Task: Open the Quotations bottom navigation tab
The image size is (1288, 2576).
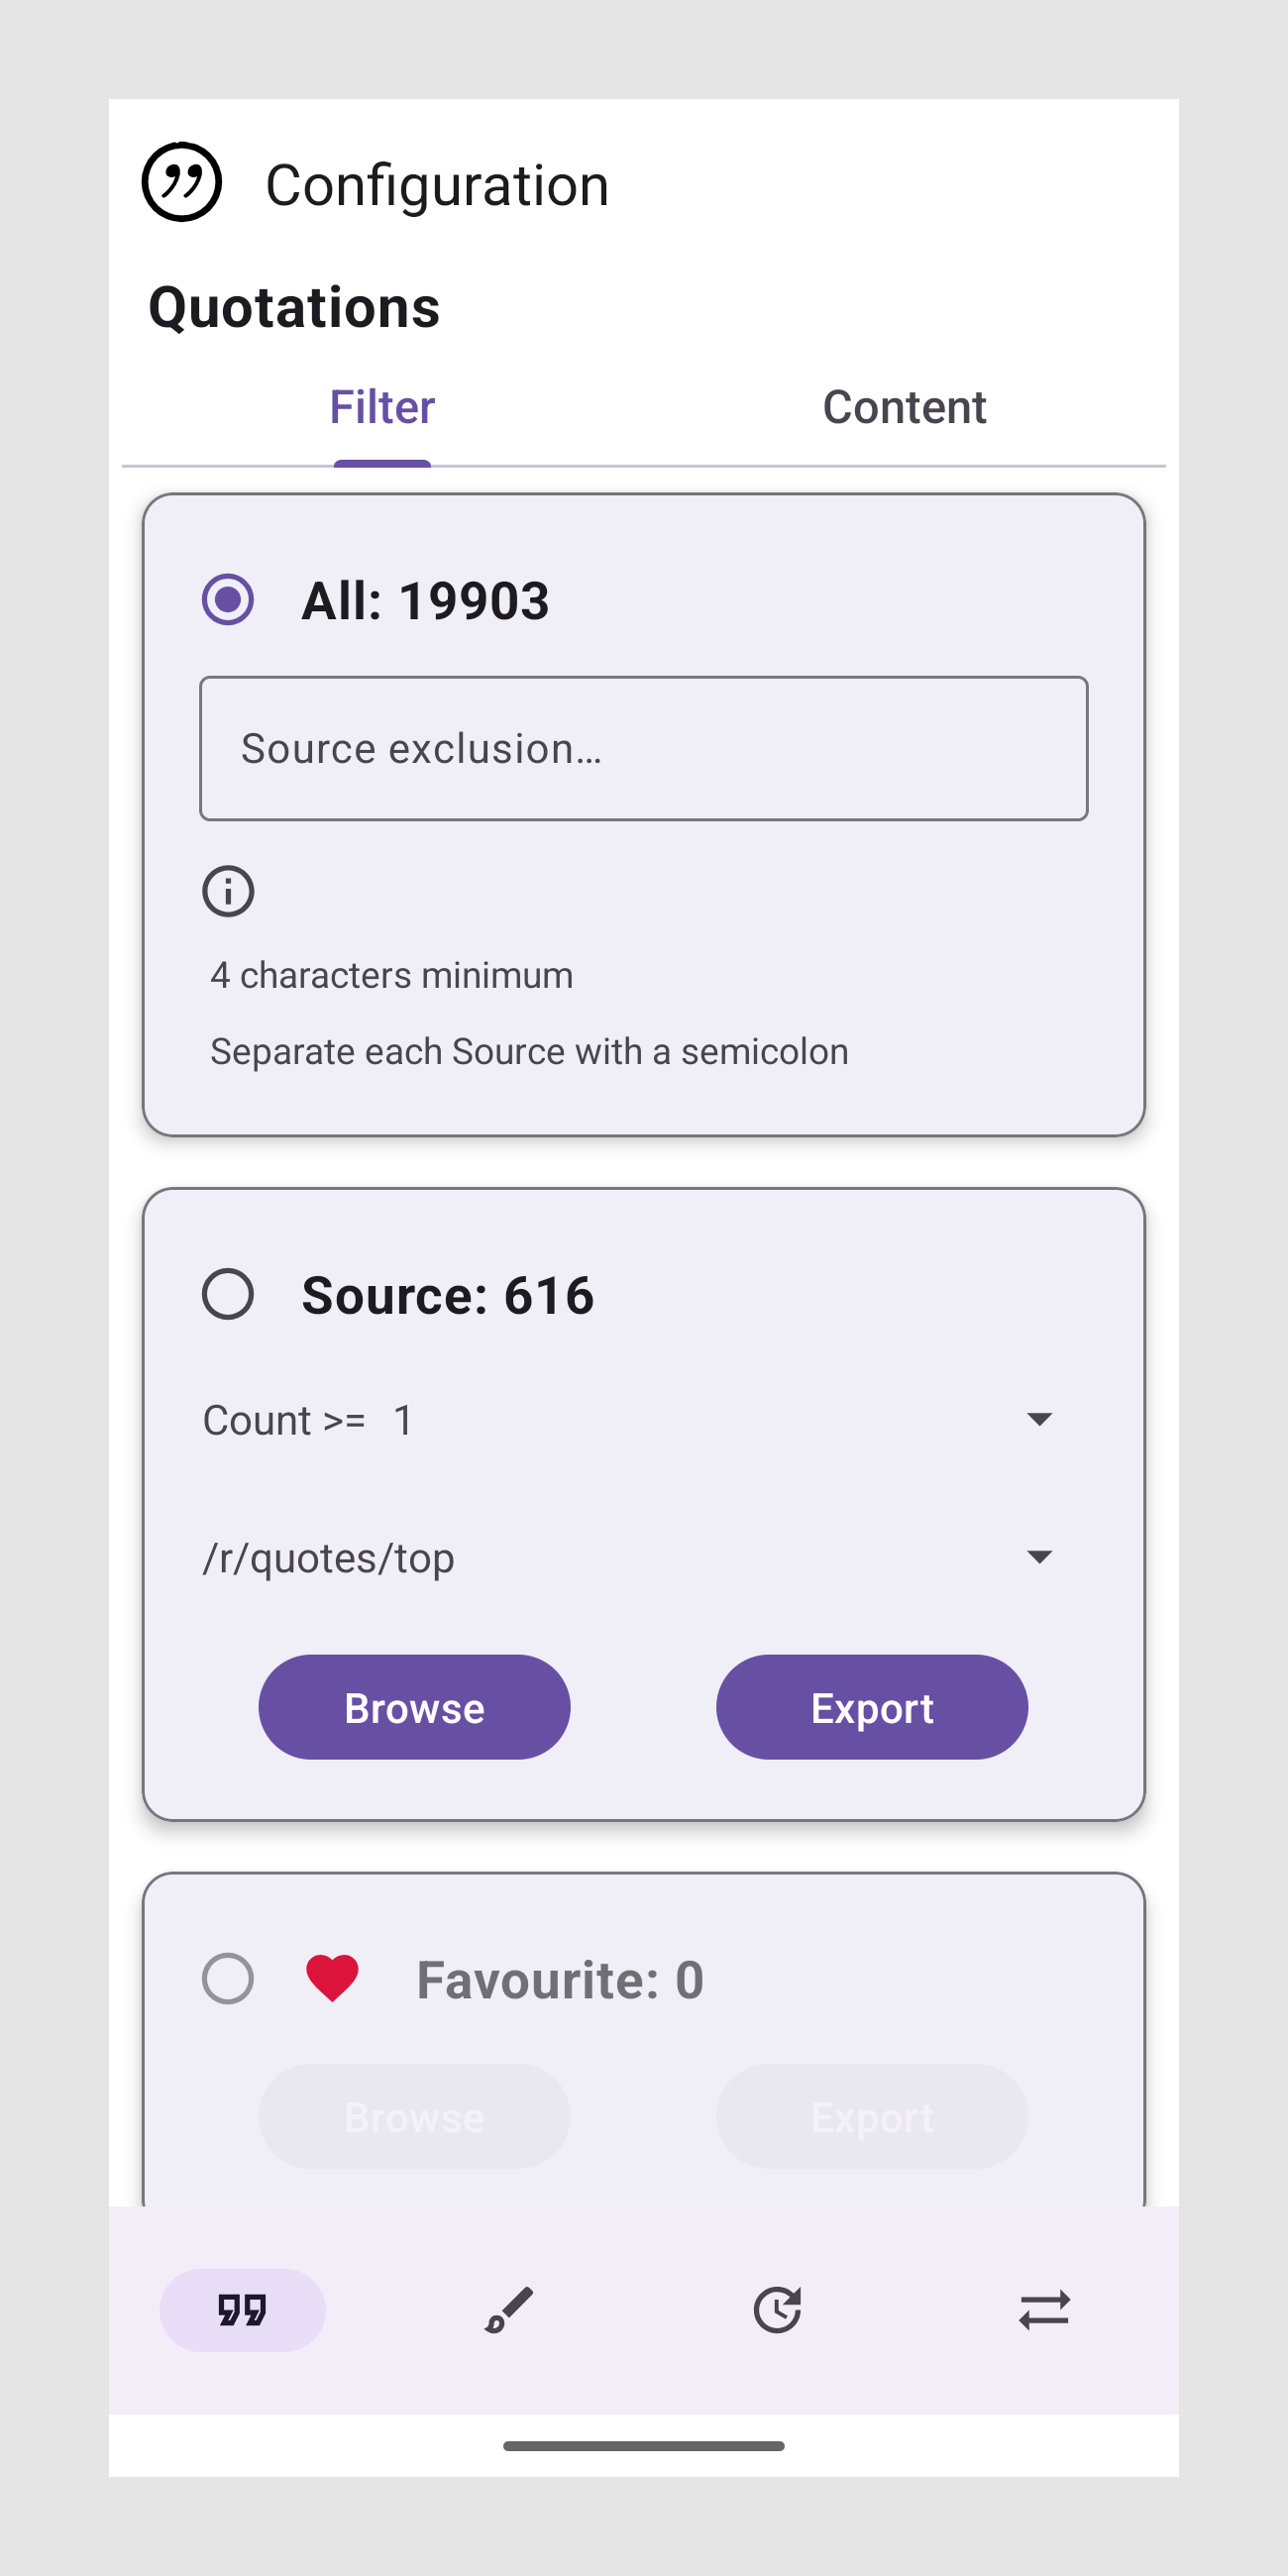Action: pos(242,2310)
